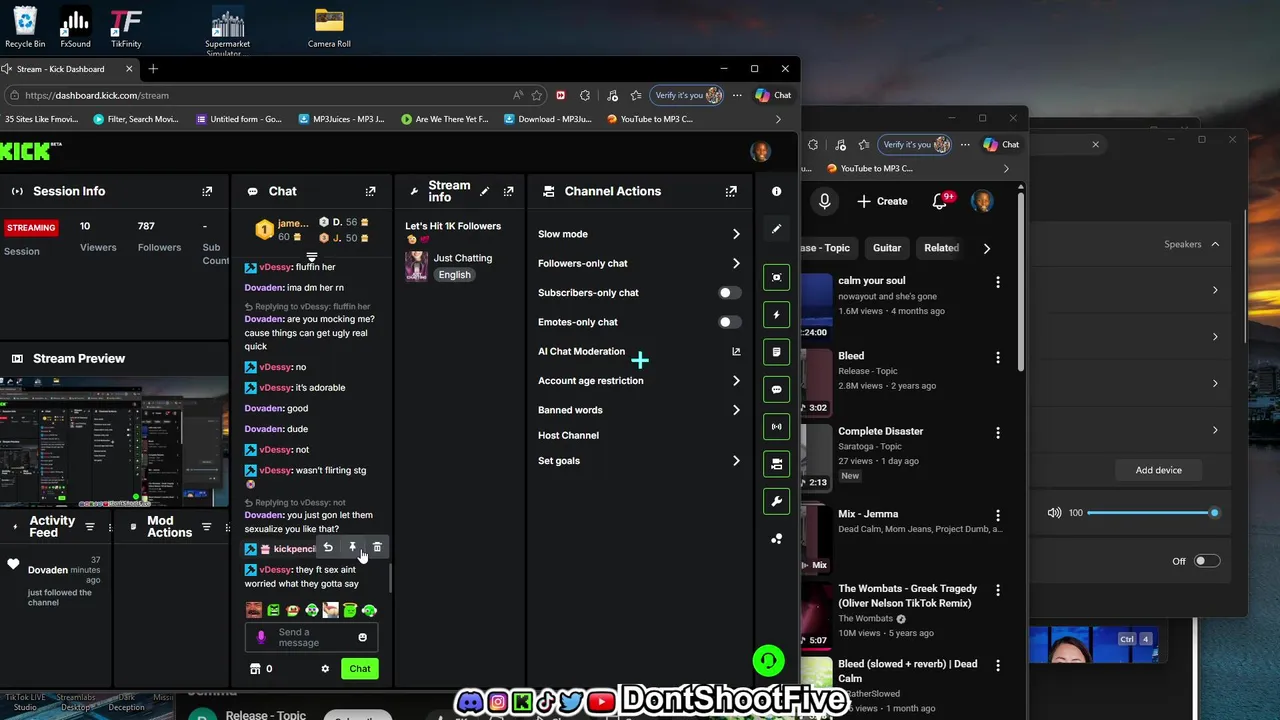The width and height of the screenshot is (1280, 720).
Task: Click Verify it's you in Kick window
Action: (687, 95)
